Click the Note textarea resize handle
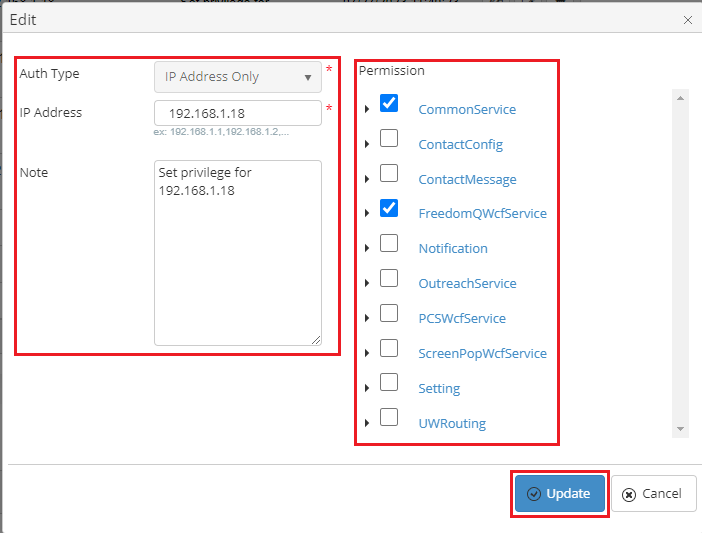The image size is (702, 533). (316, 340)
